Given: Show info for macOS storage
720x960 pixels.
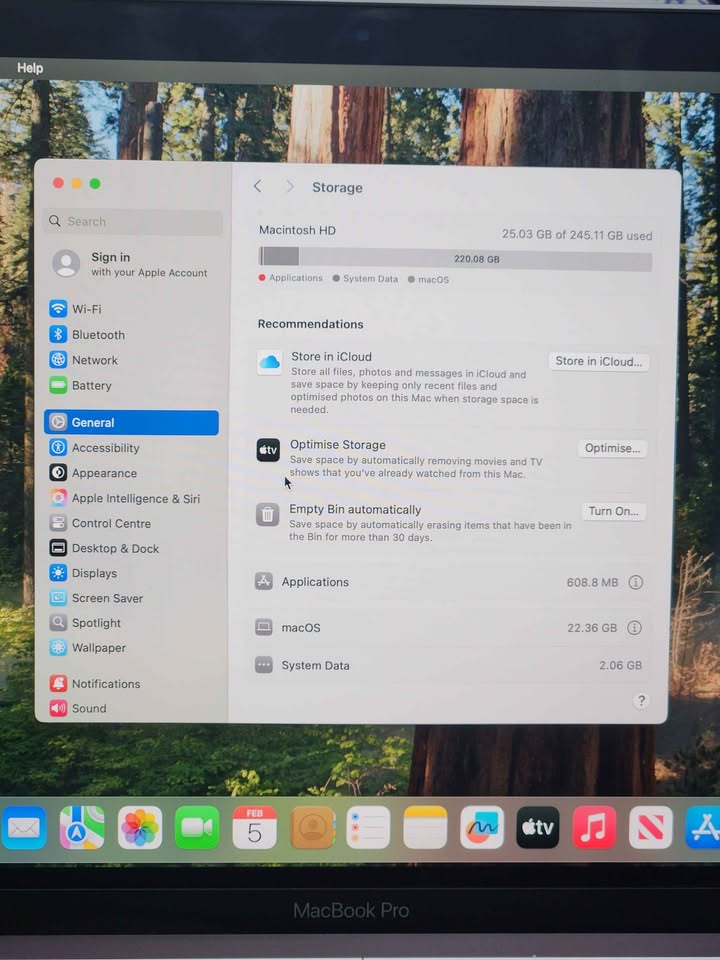Looking at the screenshot, I should 634,628.
